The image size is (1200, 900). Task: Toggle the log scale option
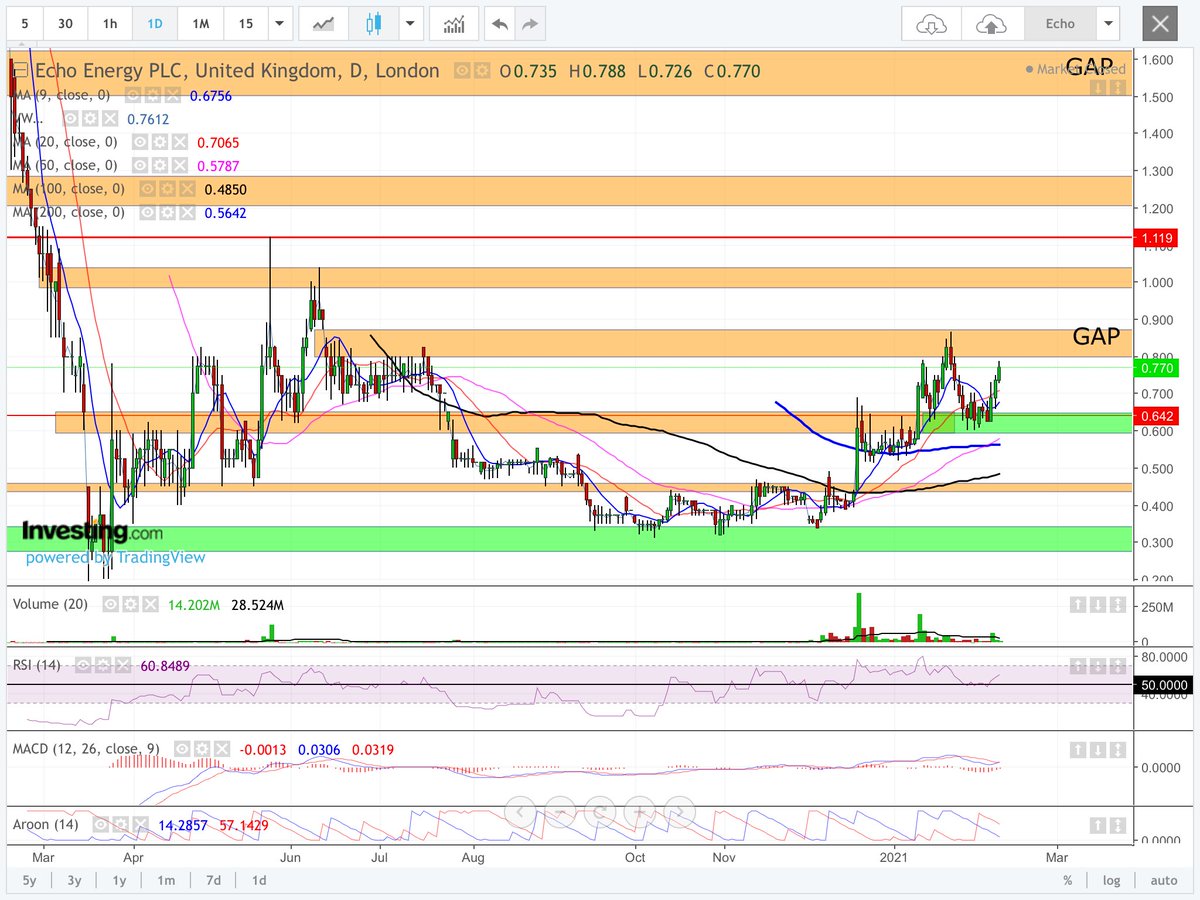tap(1111, 880)
